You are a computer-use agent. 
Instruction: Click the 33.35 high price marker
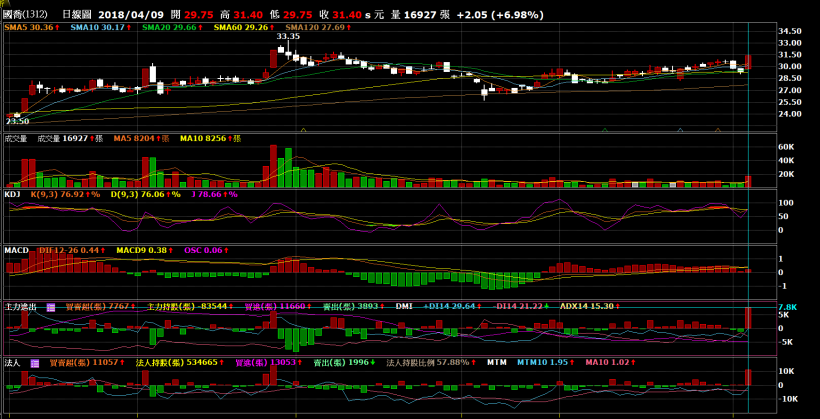288,36
